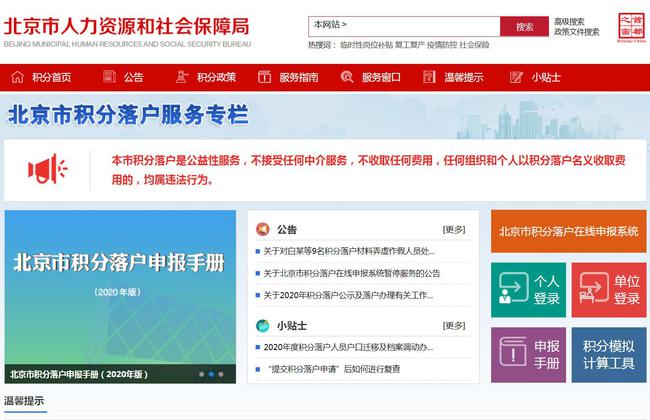Open tip 2020年度积分落户人员户口迁移及档案调动办...
The width and height of the screenshot is (650, 420).
point(348,347)
